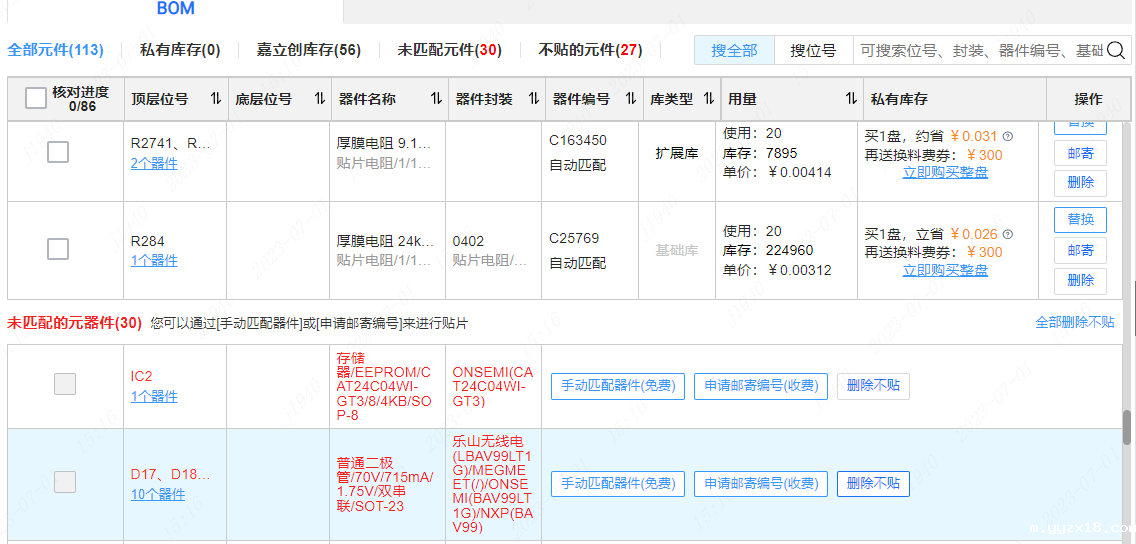The height and width of the screenshot is (544, 1136).
Task: Select the 搜位号 search mode
Action: tap(813, 50)
